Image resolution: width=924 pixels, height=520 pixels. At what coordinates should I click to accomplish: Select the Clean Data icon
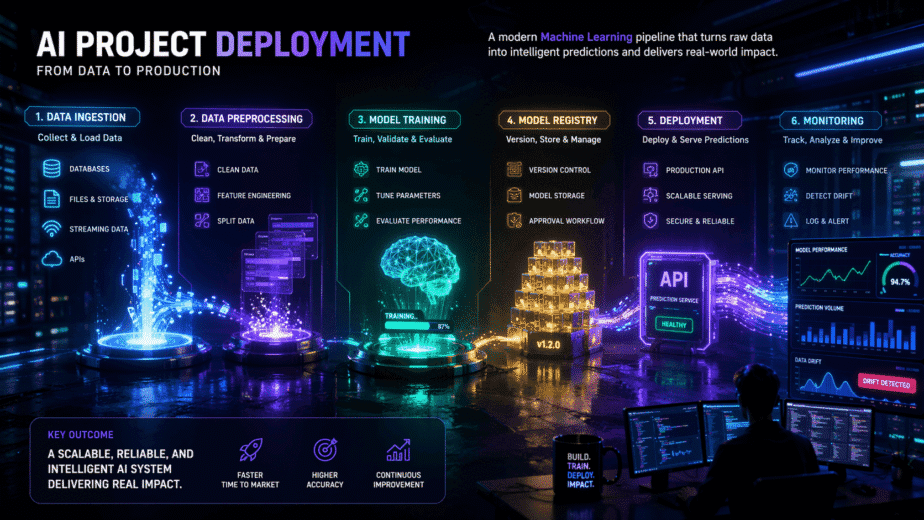pyautogui.click(x=202, y=169)
